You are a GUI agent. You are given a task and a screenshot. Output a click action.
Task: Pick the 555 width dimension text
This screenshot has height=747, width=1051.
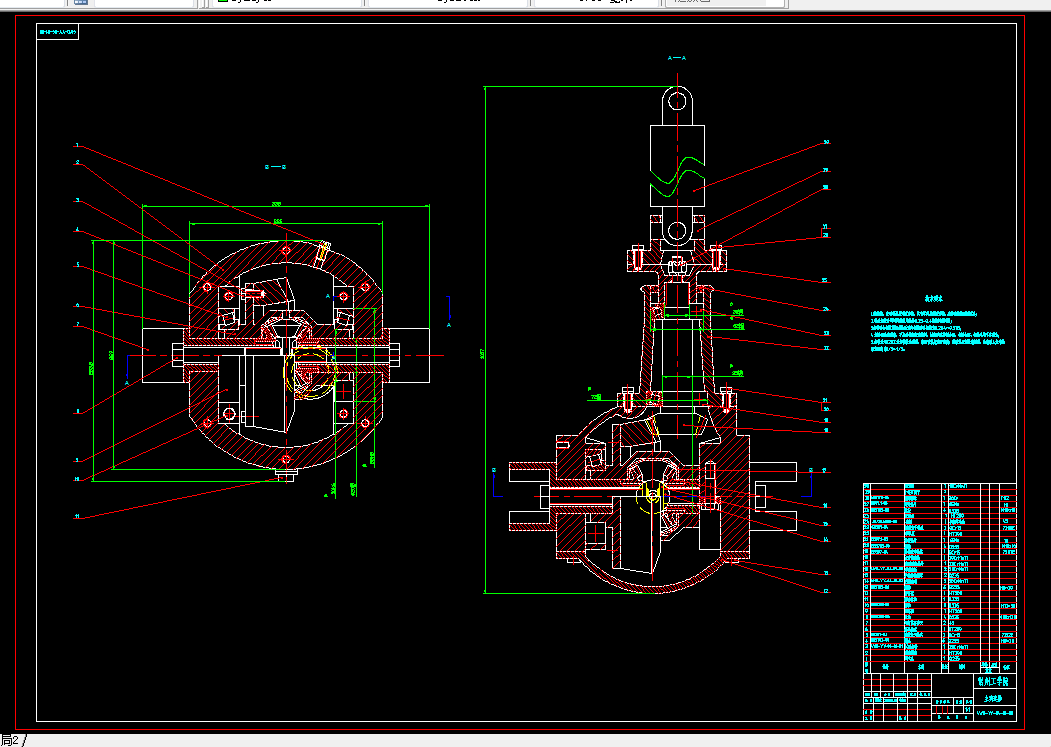(x=277, y=221)
